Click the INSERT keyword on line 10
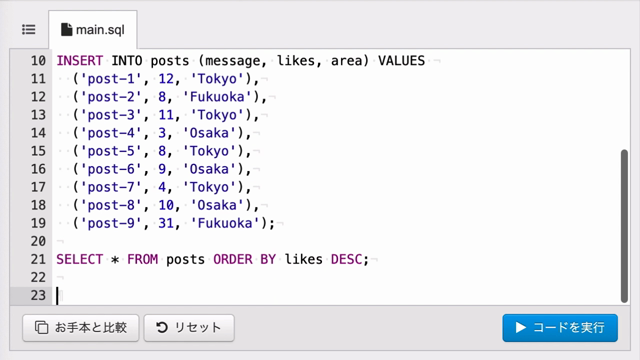This screenshot has width=640, height=360. pyautogui.click(x=80, y=61)
